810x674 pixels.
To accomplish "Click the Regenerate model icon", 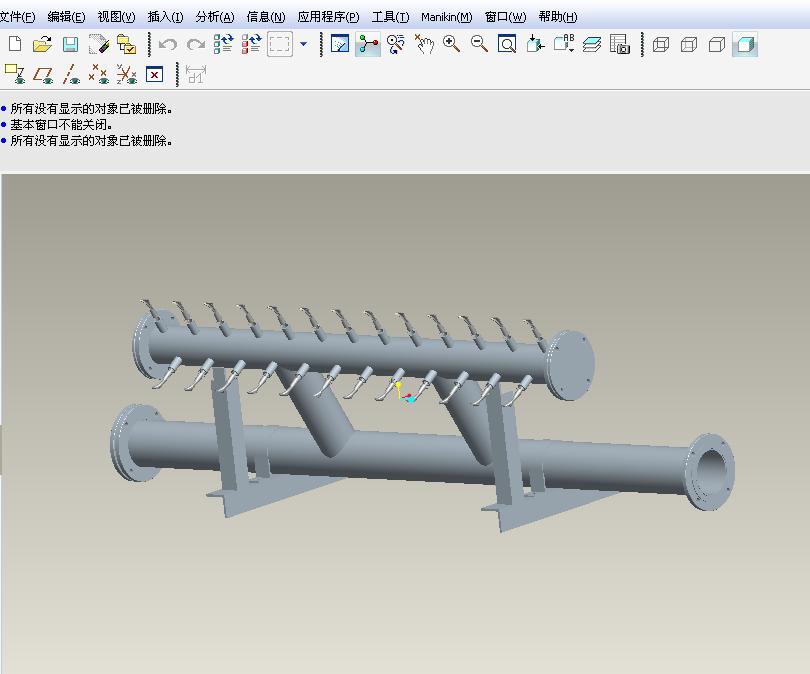I will click(x=223, y=44).
